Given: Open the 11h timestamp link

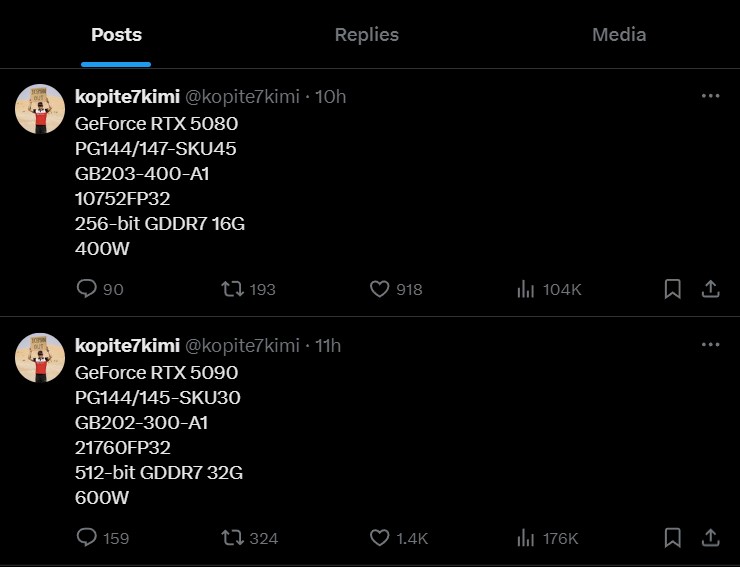Looking at the screenshot, I should click(x=328, y=346).
